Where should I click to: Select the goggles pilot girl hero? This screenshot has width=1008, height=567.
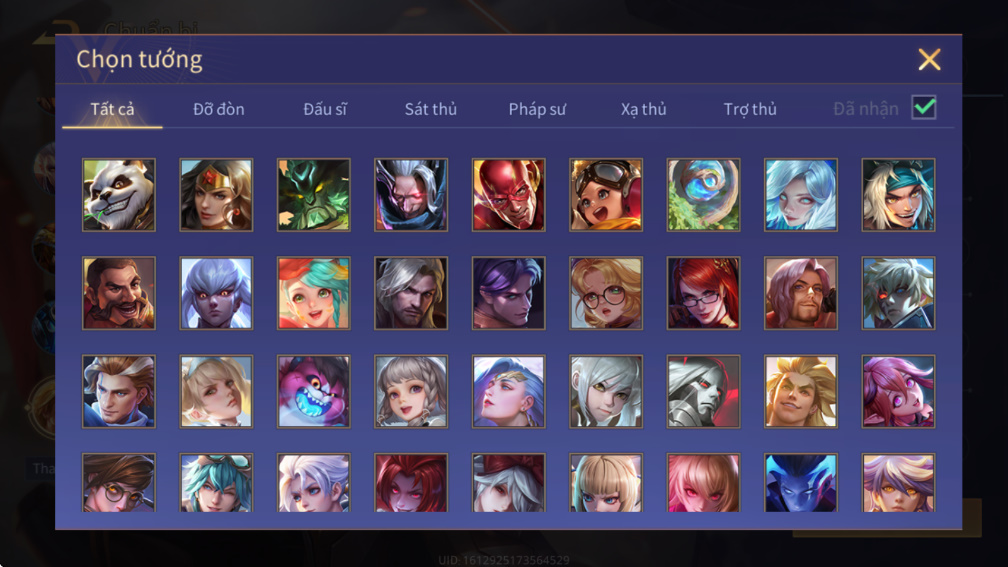pos(606,195)
